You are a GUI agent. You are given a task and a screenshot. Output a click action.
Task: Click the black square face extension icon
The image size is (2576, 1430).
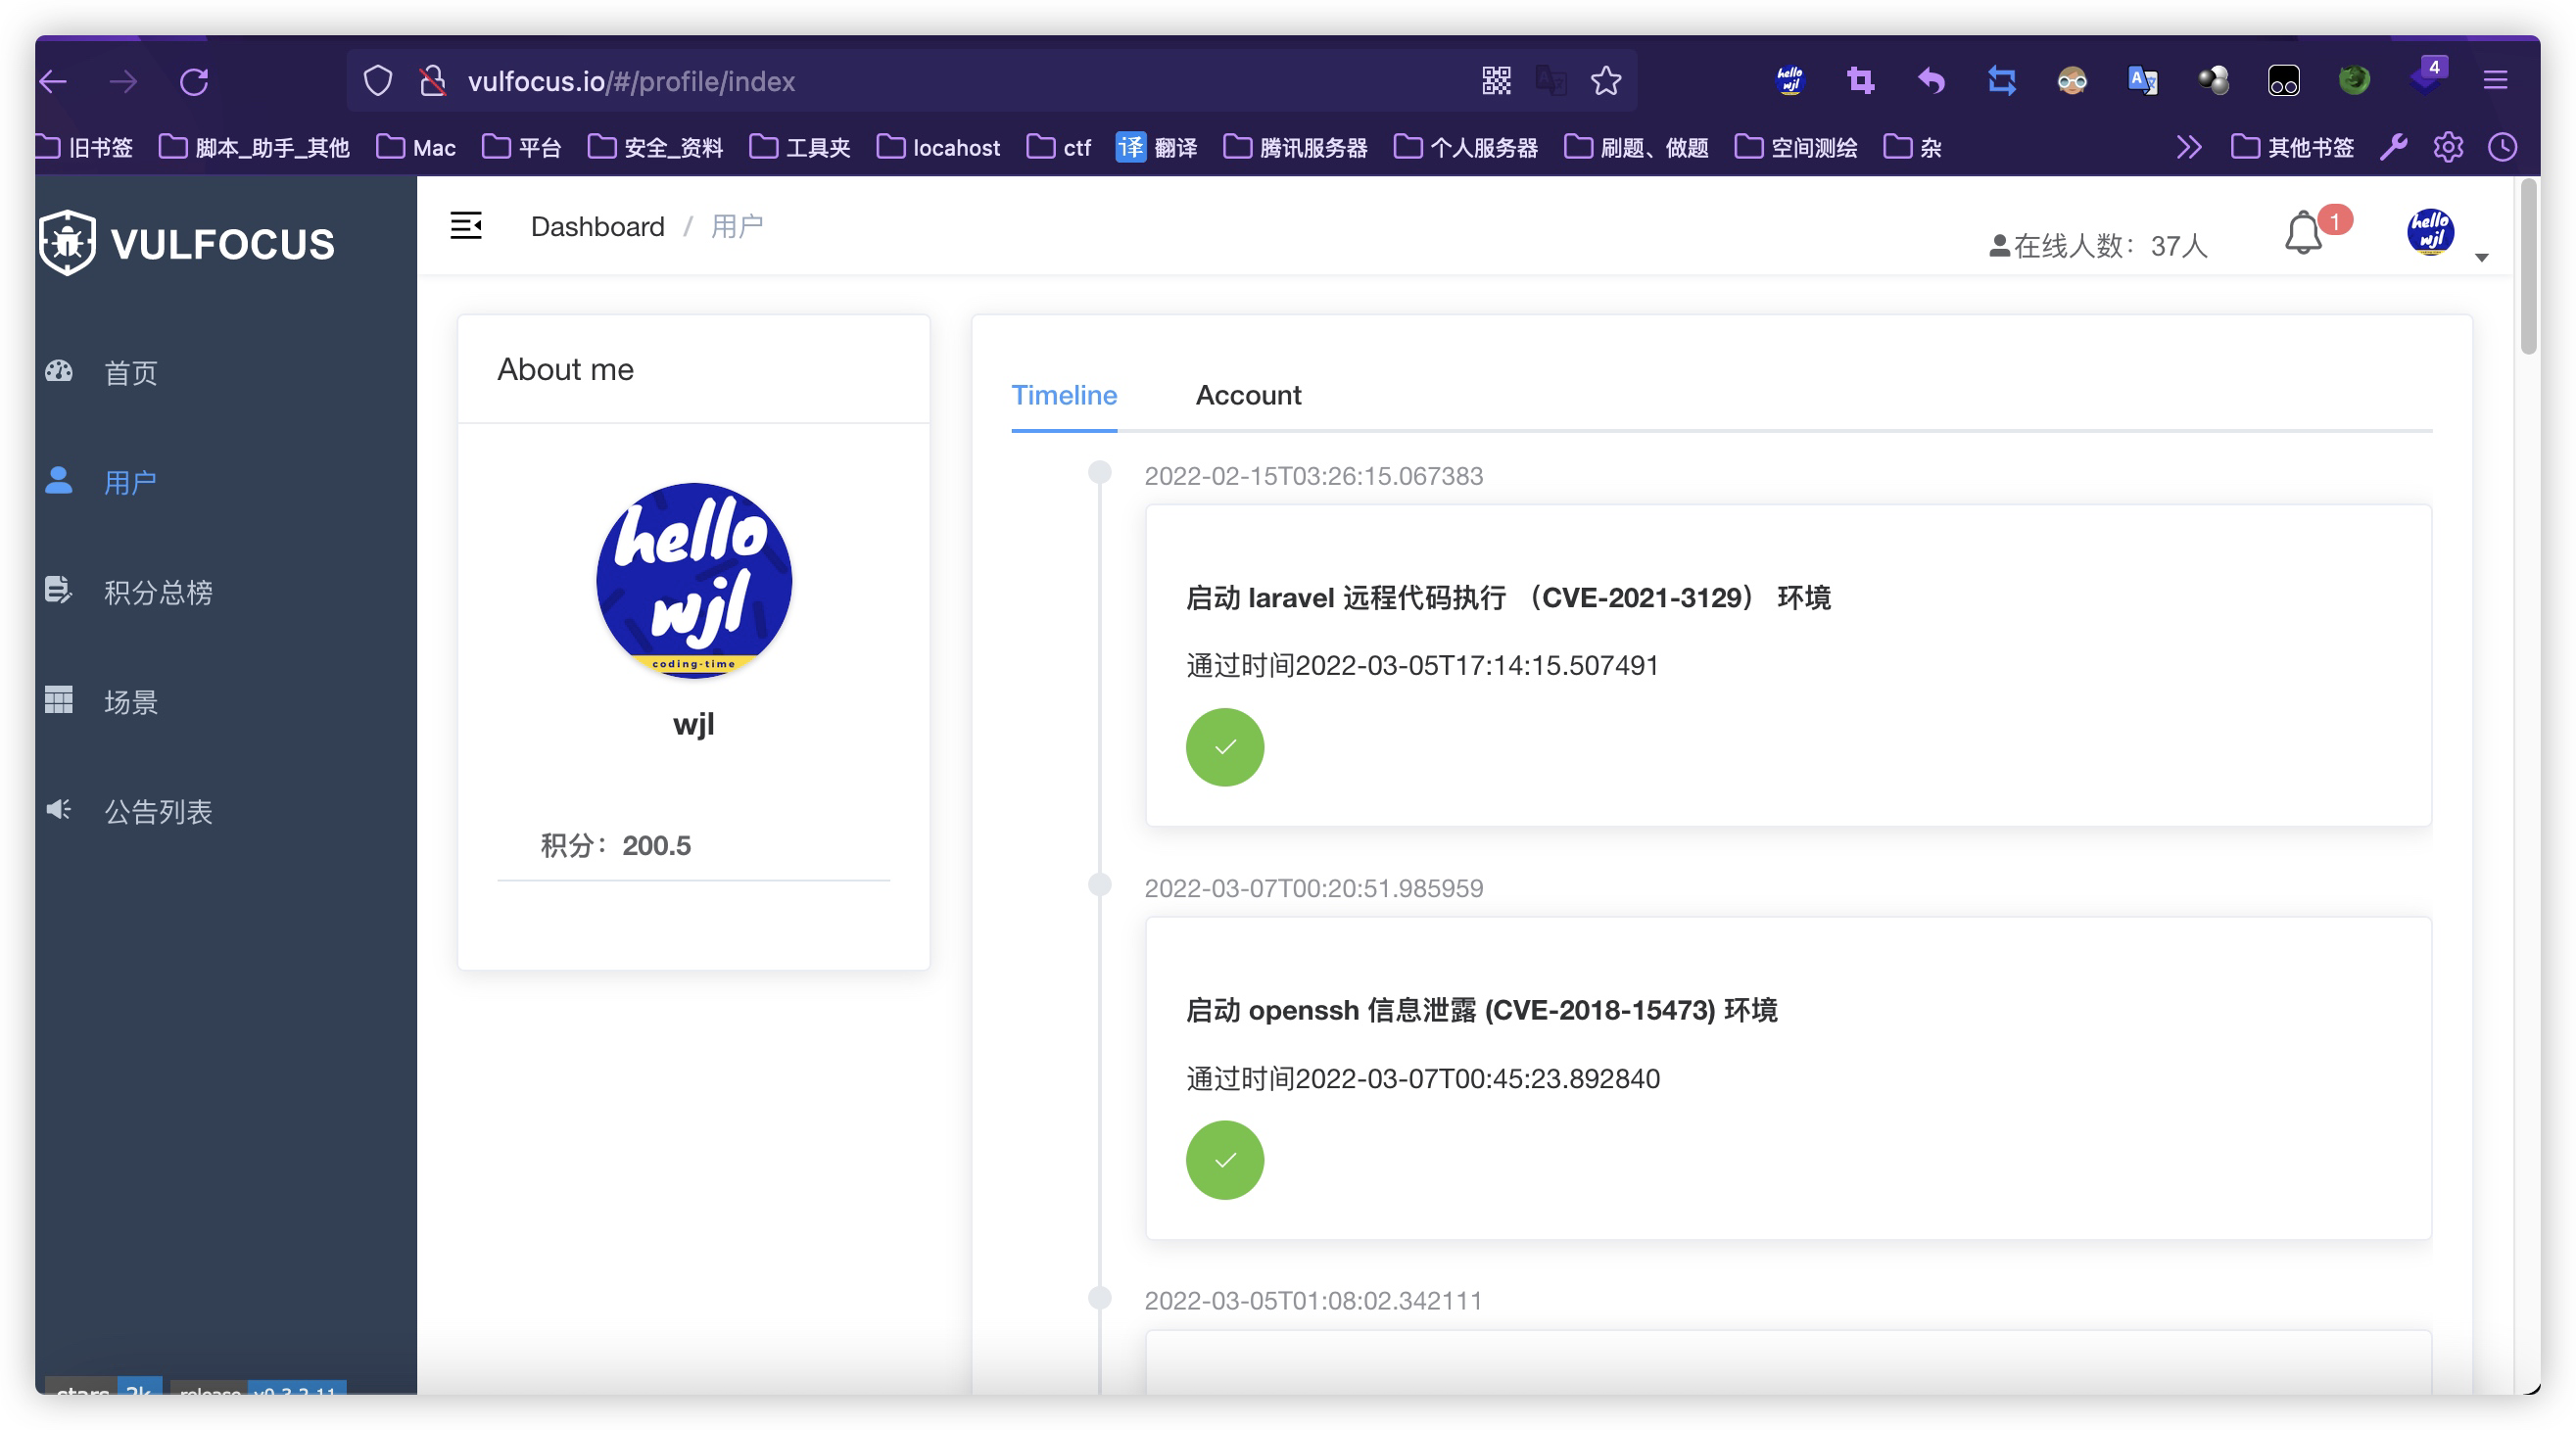pyautogui.click(x=2284, y=80)
